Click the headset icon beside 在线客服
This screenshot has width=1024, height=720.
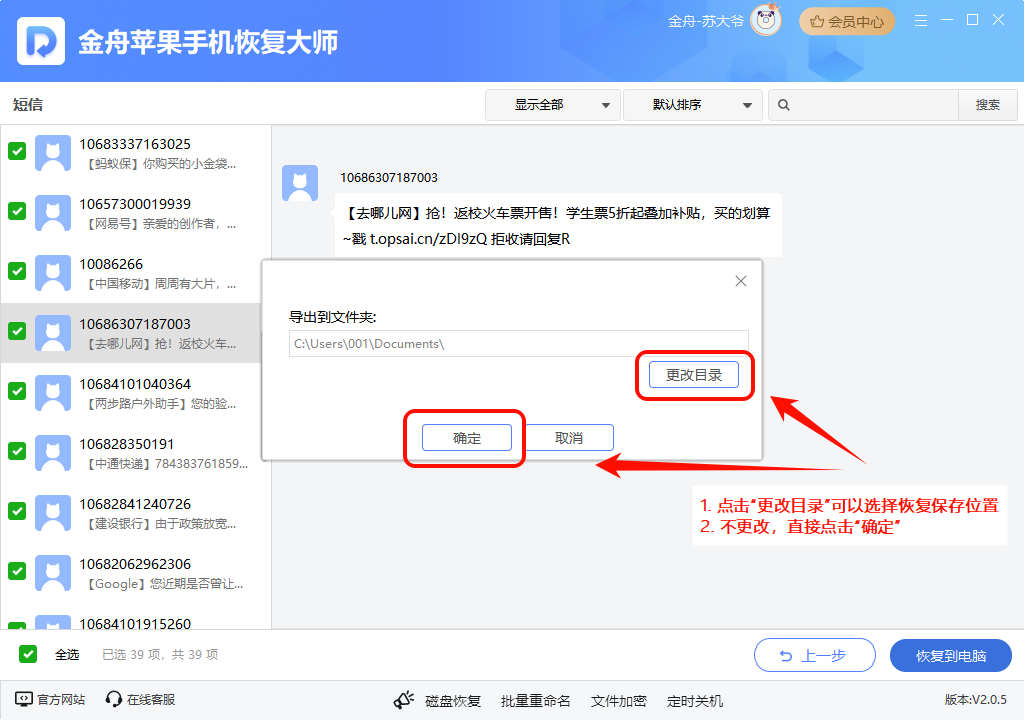pos(114,700)
